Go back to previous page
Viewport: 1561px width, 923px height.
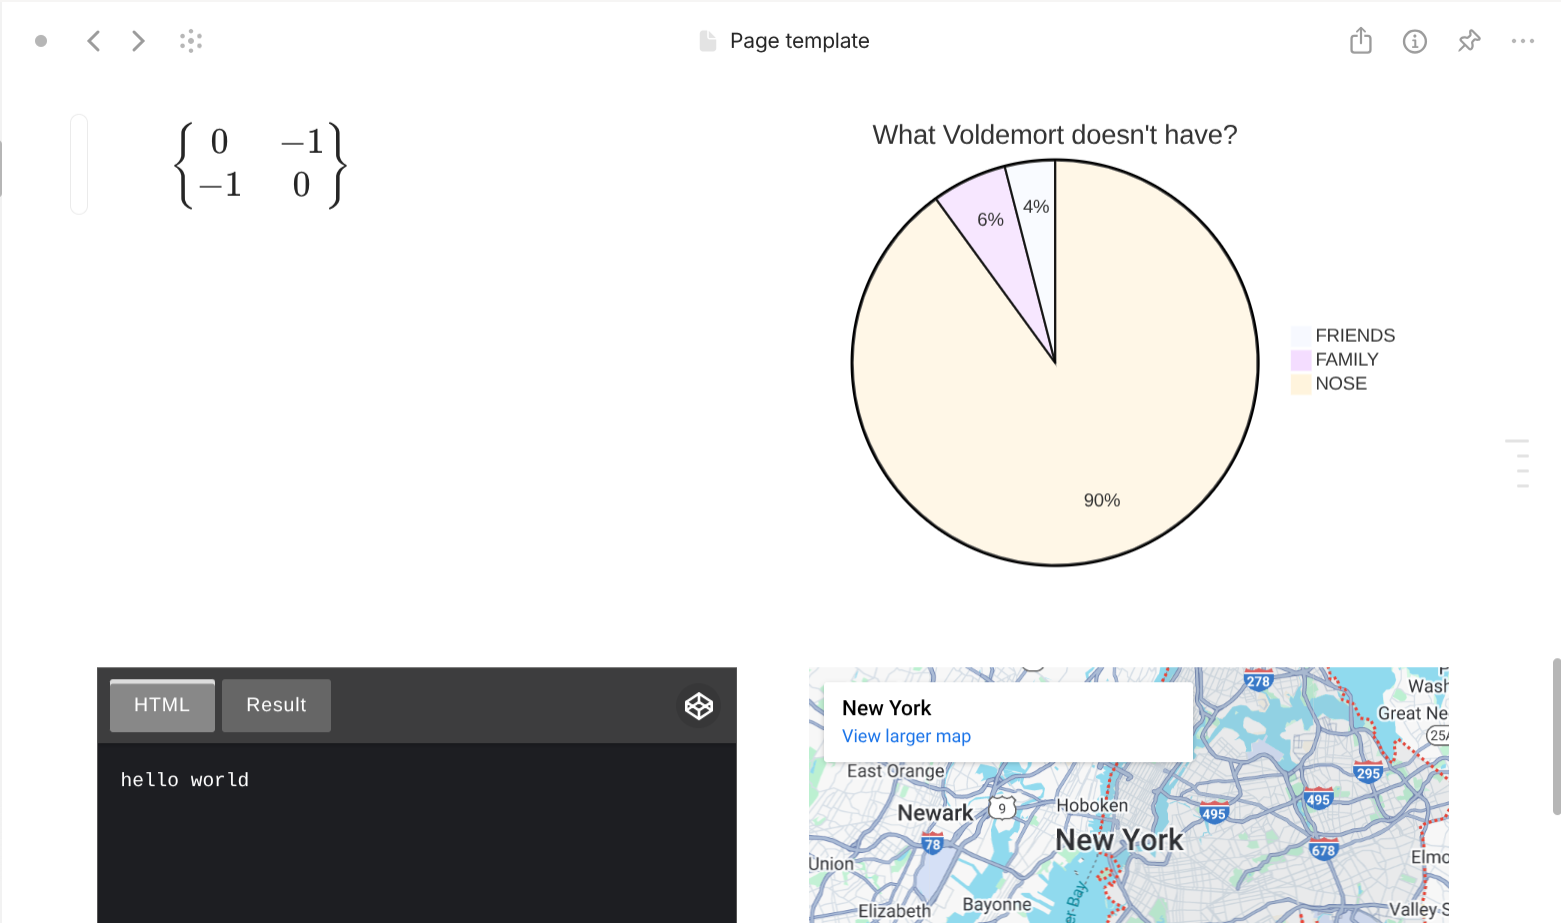(x=94, y=41)
